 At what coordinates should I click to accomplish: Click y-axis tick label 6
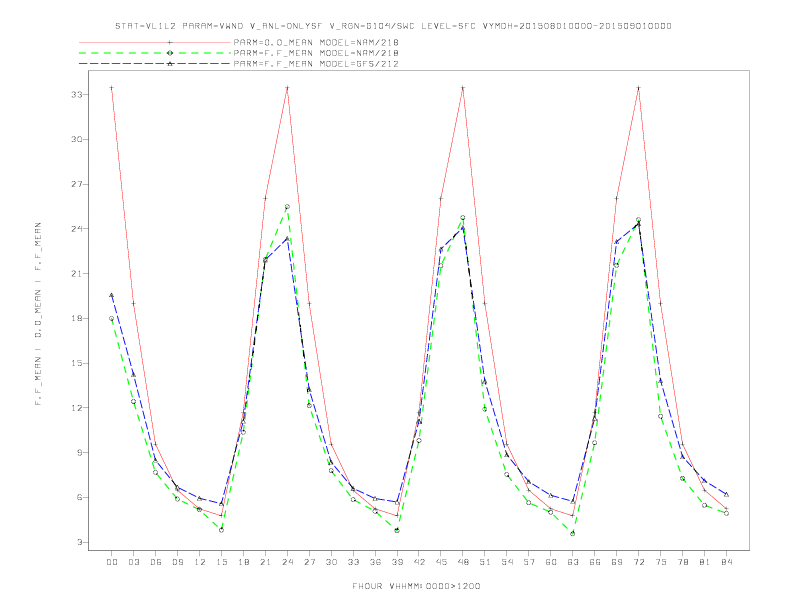tap(80, 497)
